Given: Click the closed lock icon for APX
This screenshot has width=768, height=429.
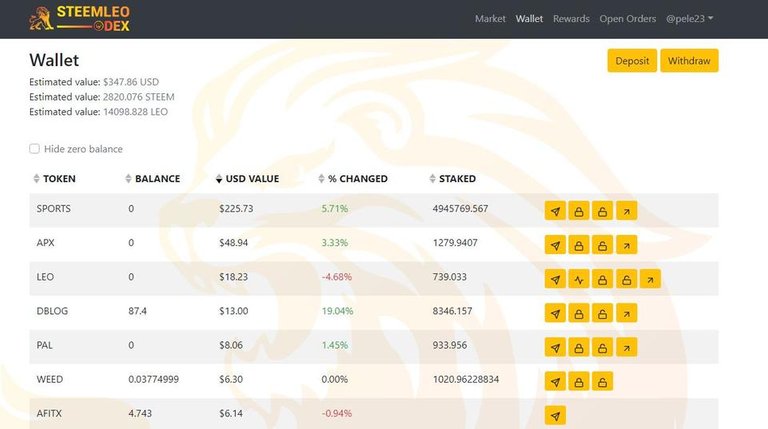Looking at the screenshot, I should tap(578, 245).
